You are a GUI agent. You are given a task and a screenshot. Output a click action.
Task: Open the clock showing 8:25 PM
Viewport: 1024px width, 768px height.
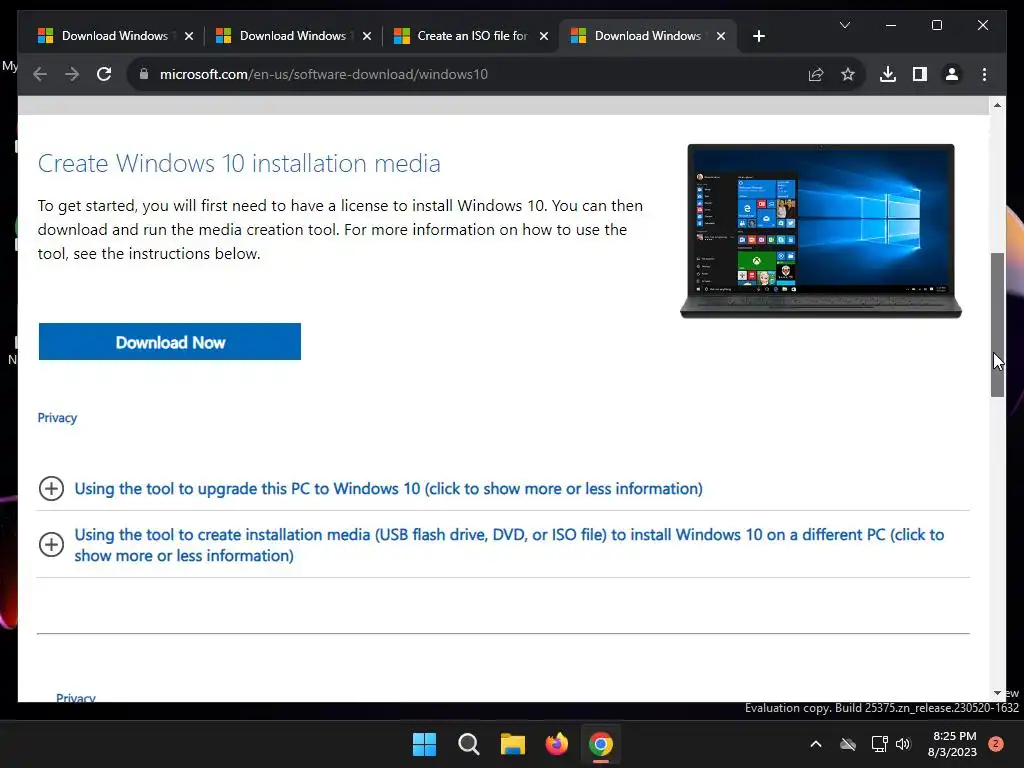[953, 744]
